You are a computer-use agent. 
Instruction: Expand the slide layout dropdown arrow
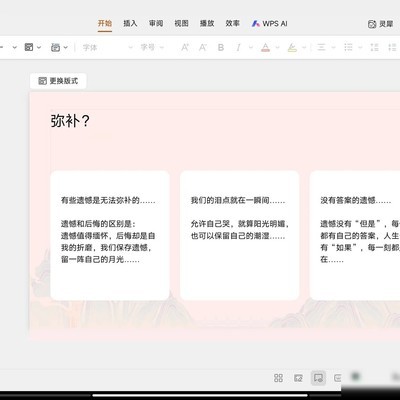point(39,47)
